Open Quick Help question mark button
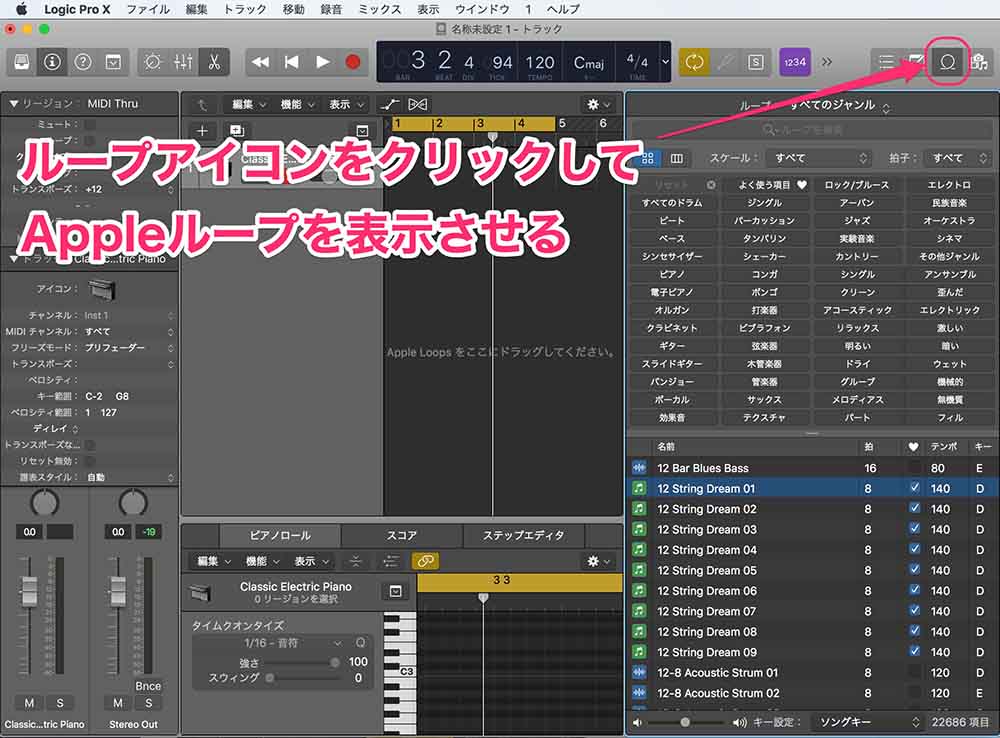Image resolution: width=1000 pixels, height=738 pixels. pyautogui.click(x=83, y=62)
